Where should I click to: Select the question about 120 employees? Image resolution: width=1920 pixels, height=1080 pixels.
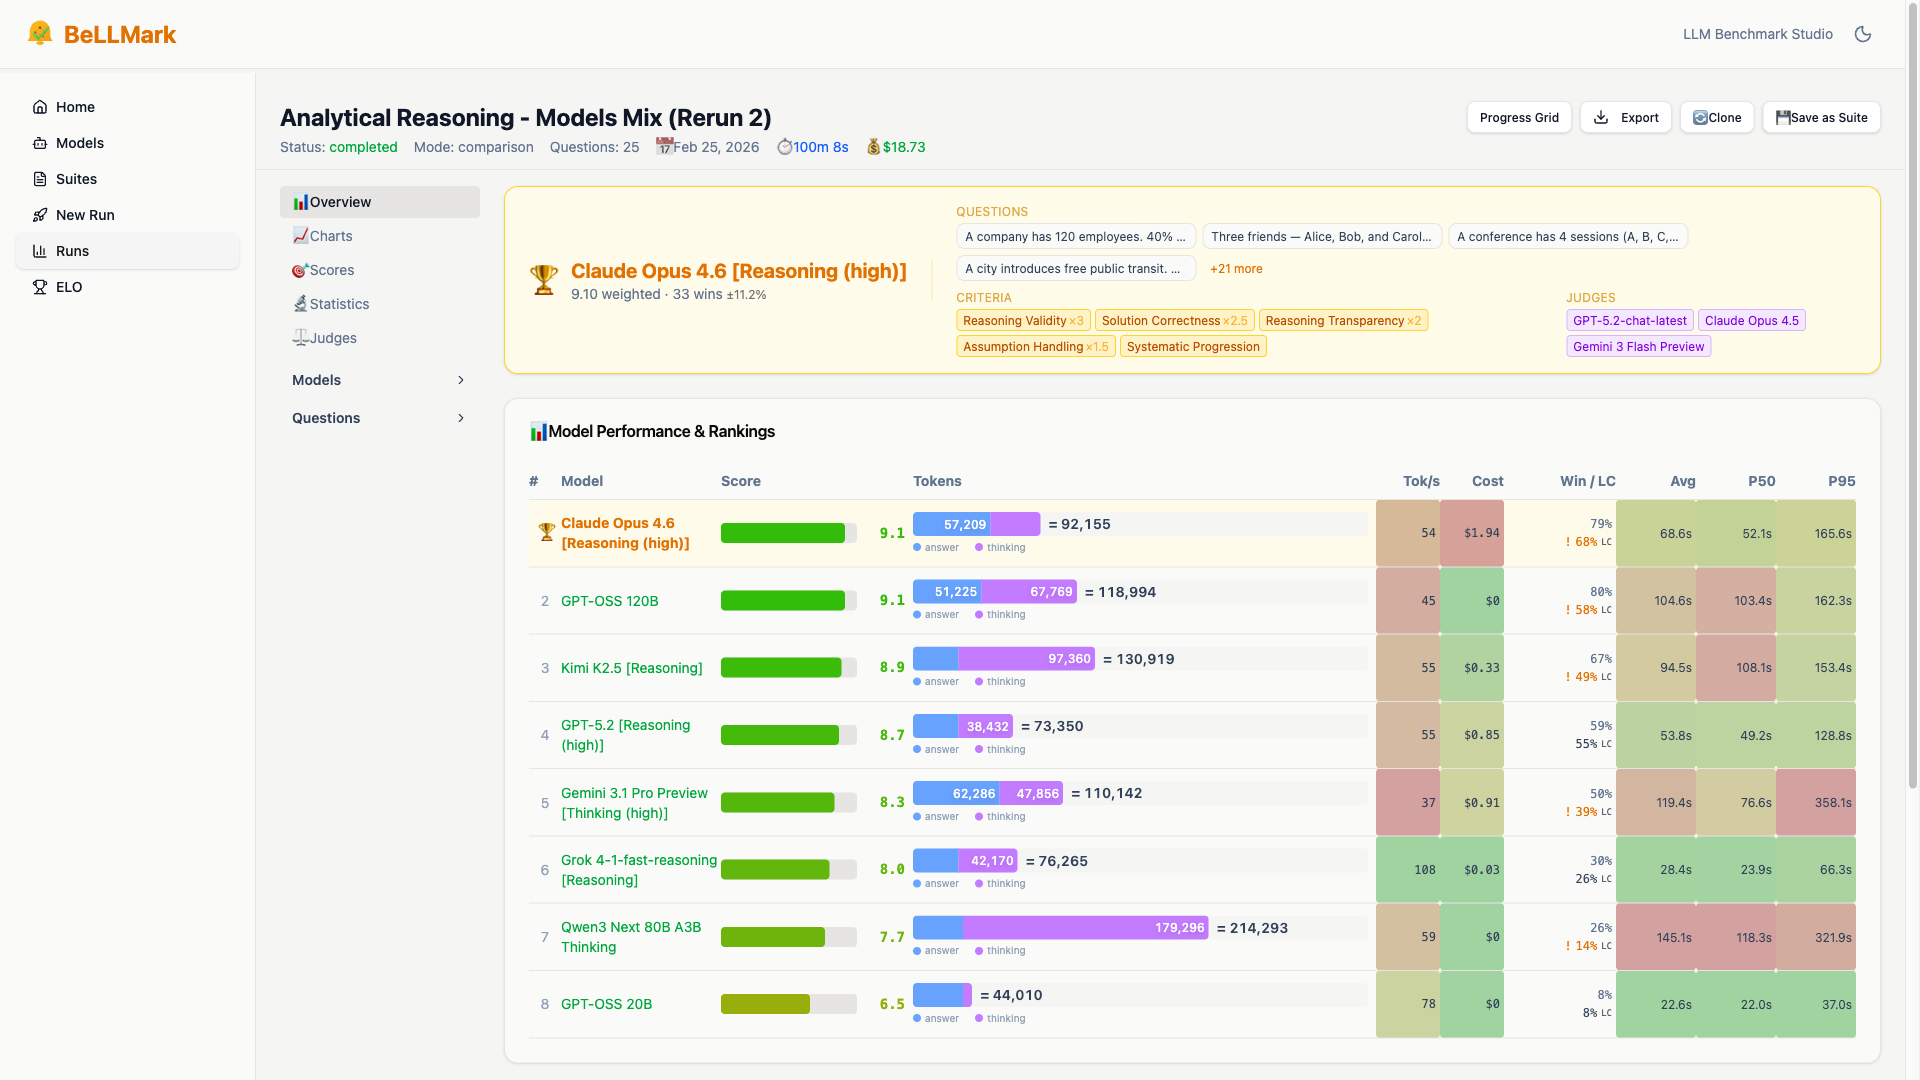1076,236
